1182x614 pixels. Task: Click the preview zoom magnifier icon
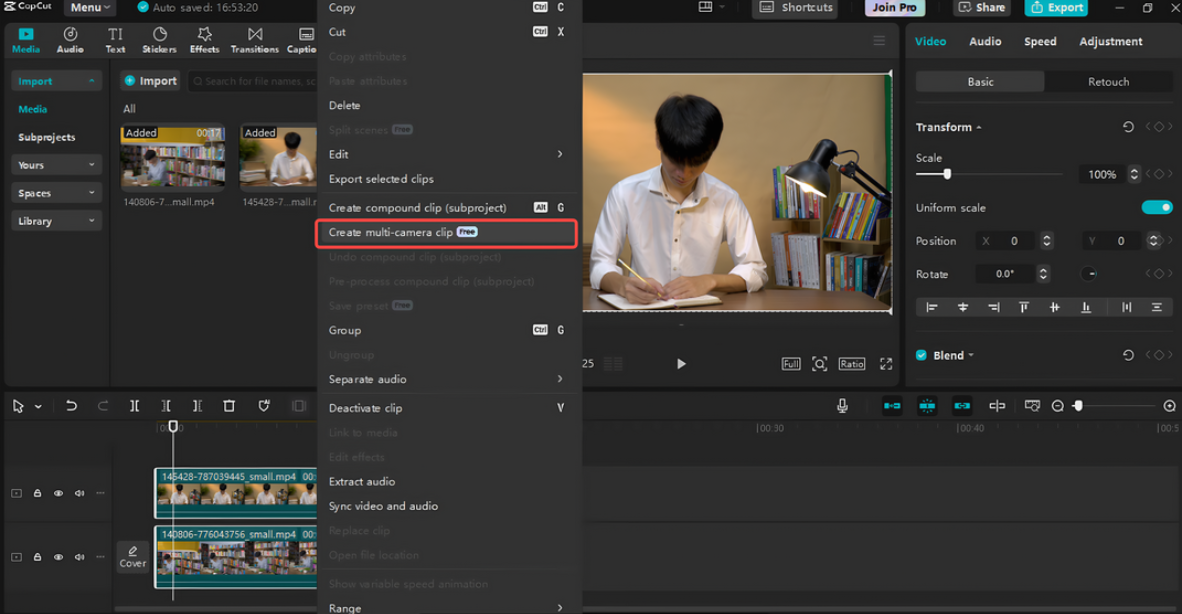tap(819, 364)
